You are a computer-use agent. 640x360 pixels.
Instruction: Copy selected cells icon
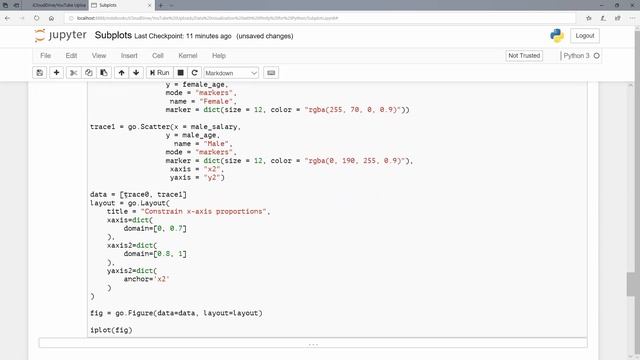click(89, 73)
